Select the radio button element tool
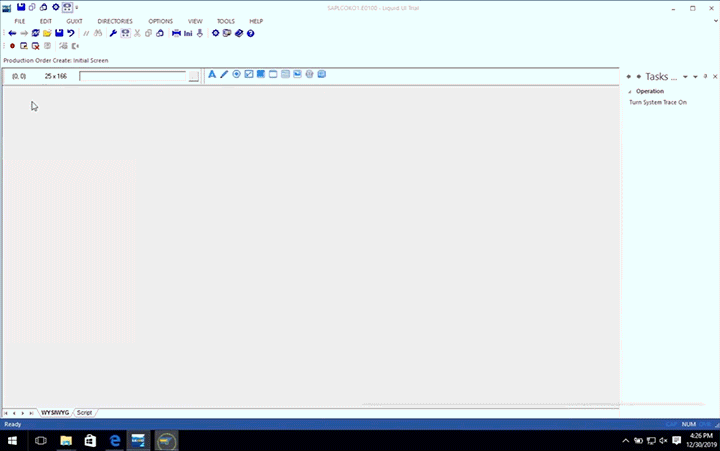 (237, 75)
